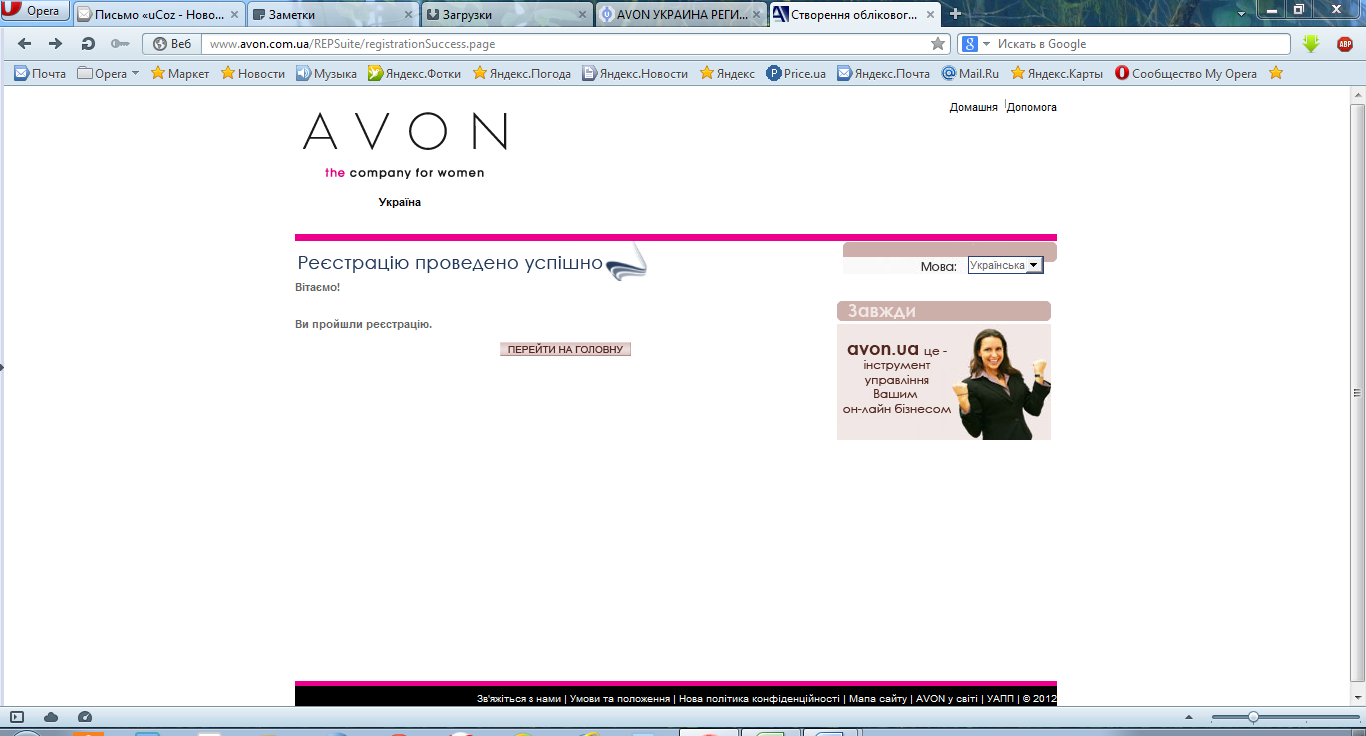Open the Сообщество My Opera bookmark
The height and width of the screenshot is (736, 1366).
pos(1186,73)
